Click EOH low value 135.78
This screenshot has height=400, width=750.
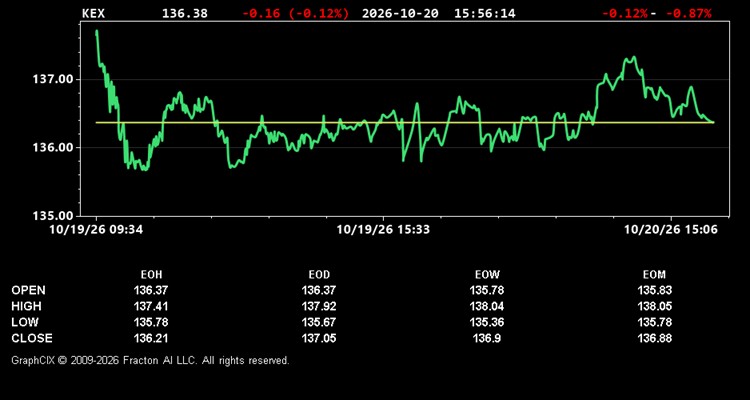tap(151, 322)
